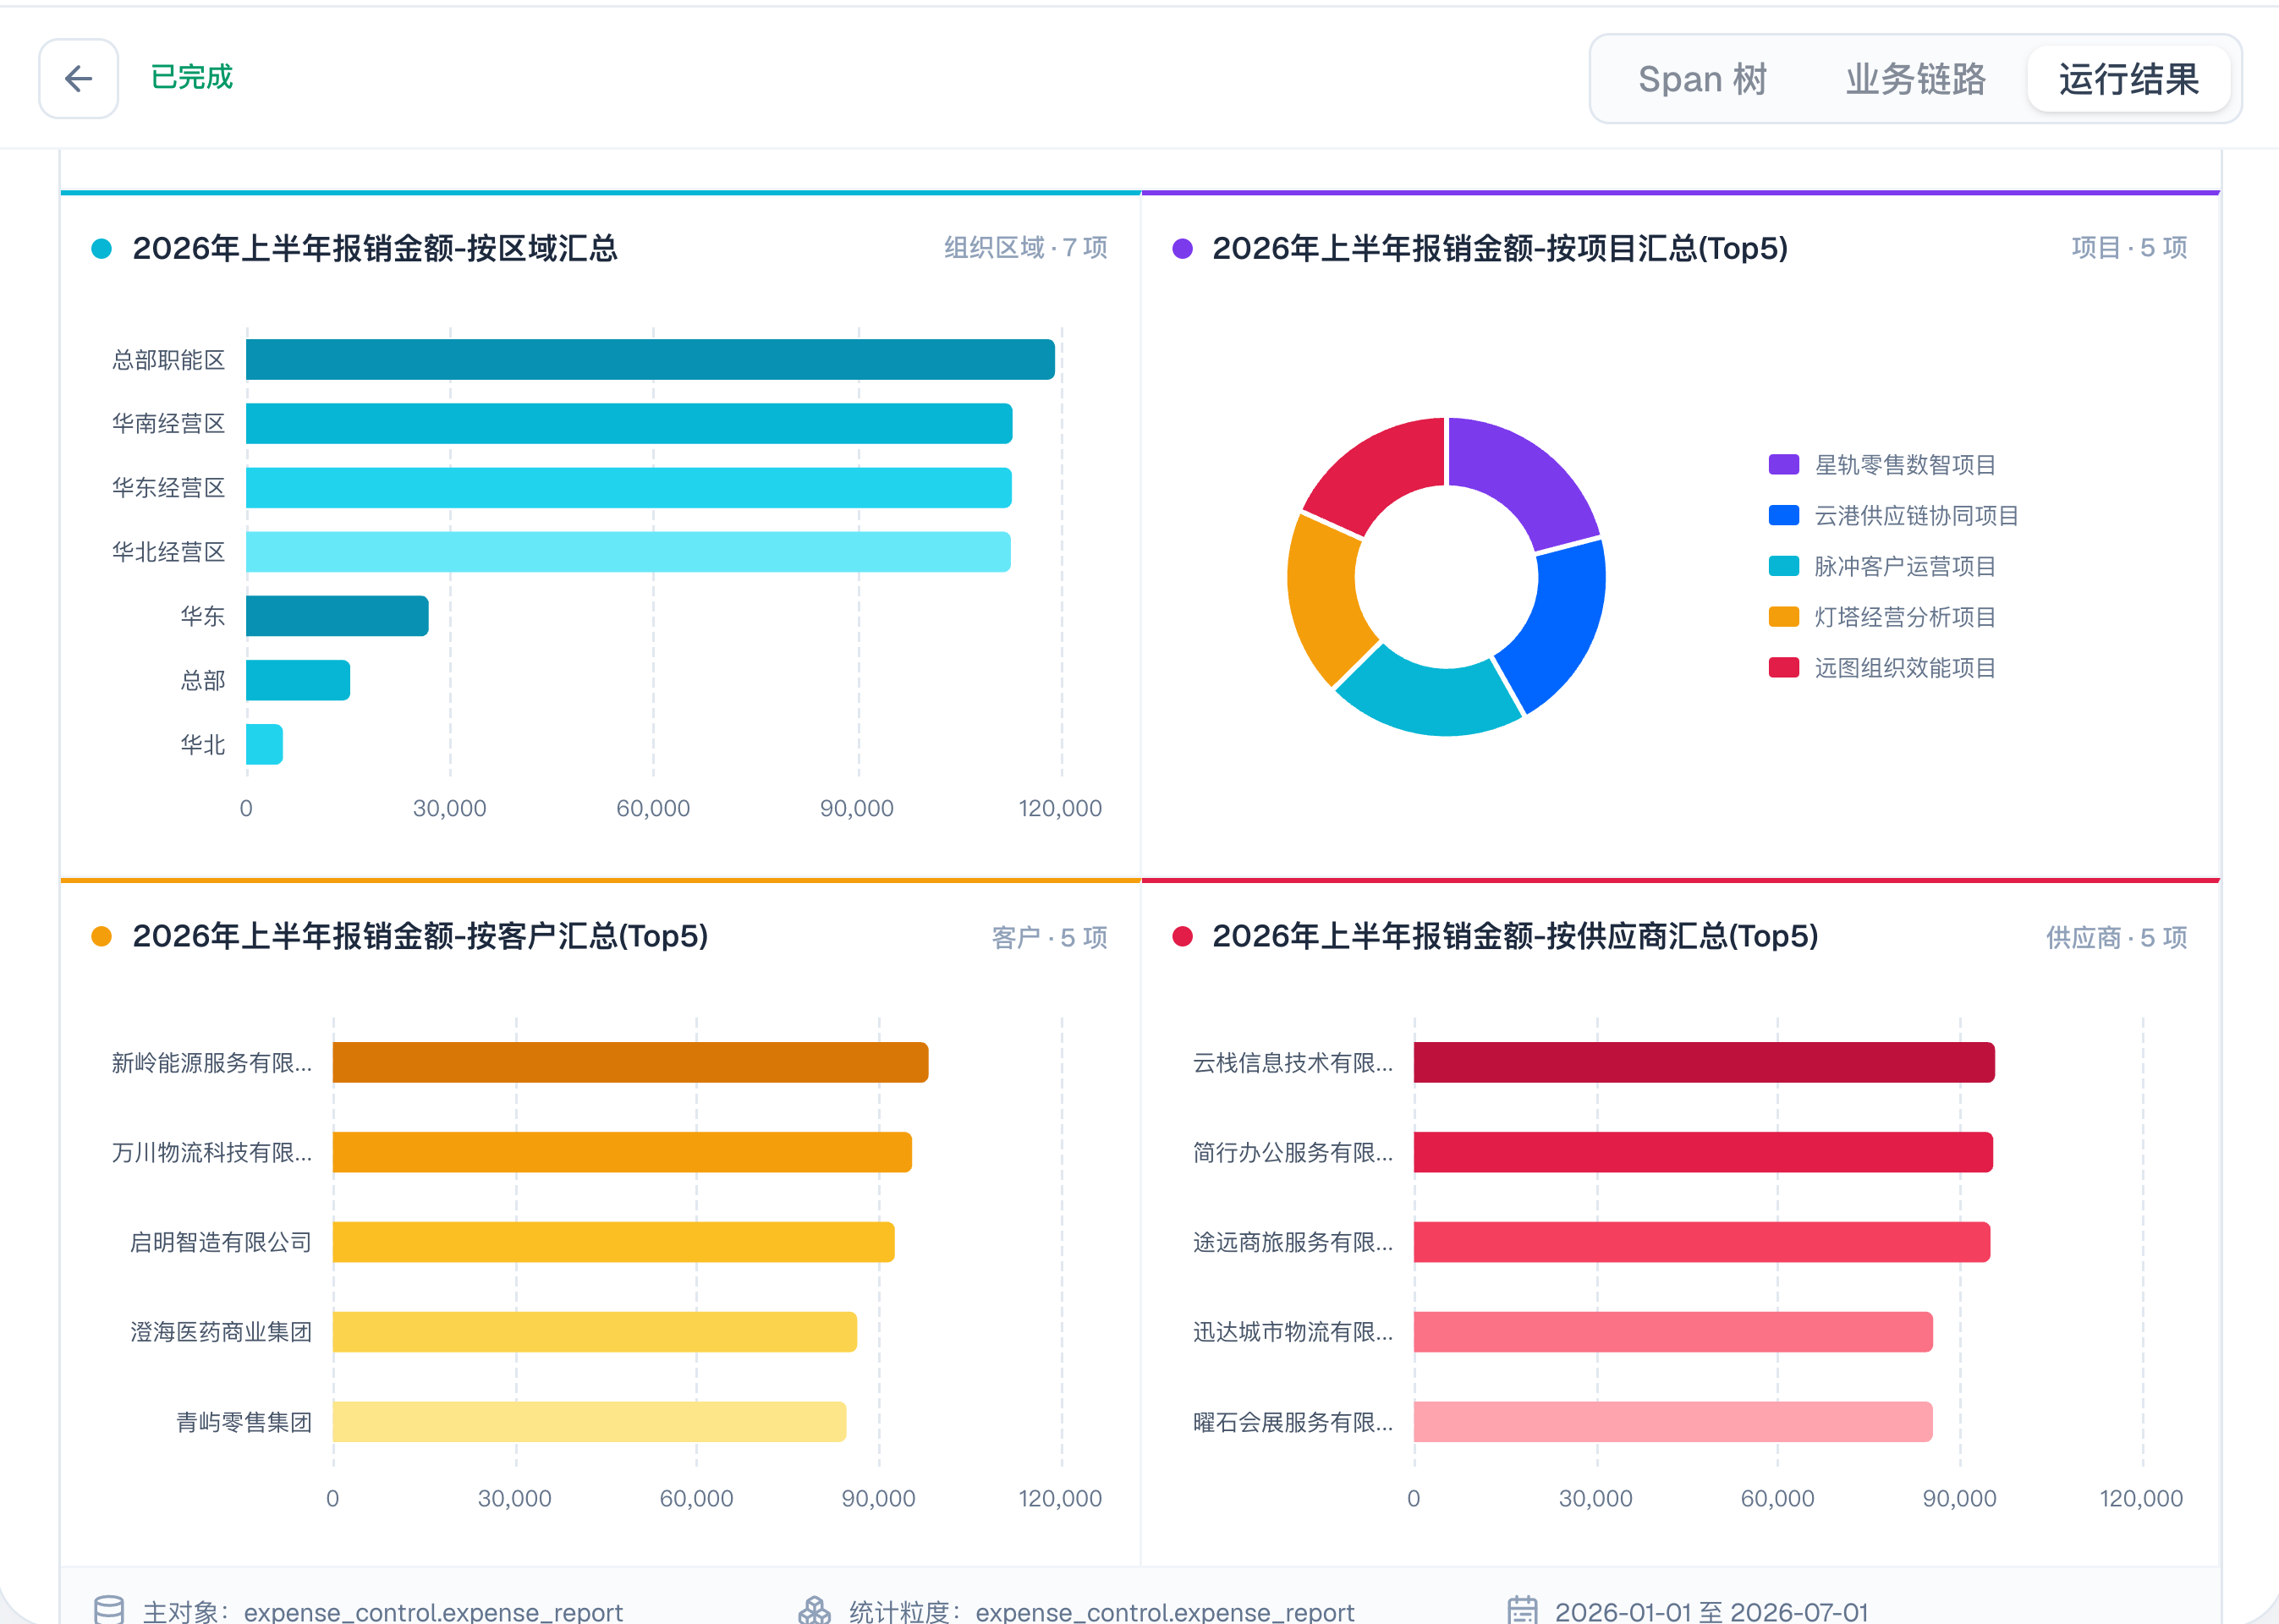2279x1624 pixels.
Task: Click the 已完成 status label
Action: click(192, 78)
